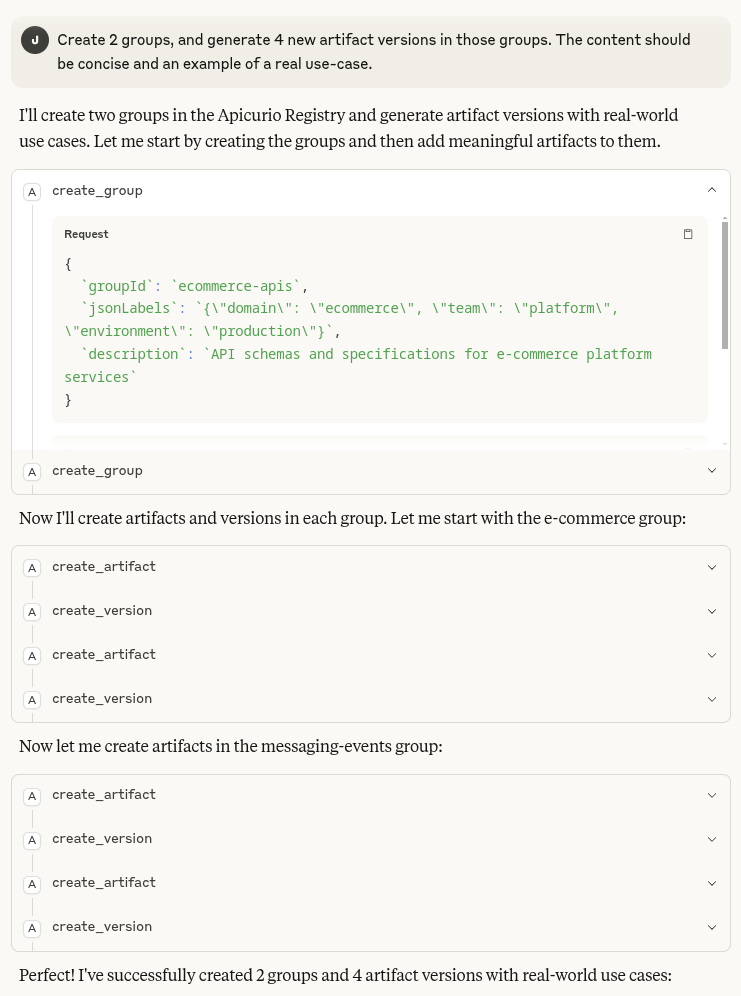Expand the last create_version chevron
Image resolution: width=741 pixels, height=996 pixels.
(712, 927)
